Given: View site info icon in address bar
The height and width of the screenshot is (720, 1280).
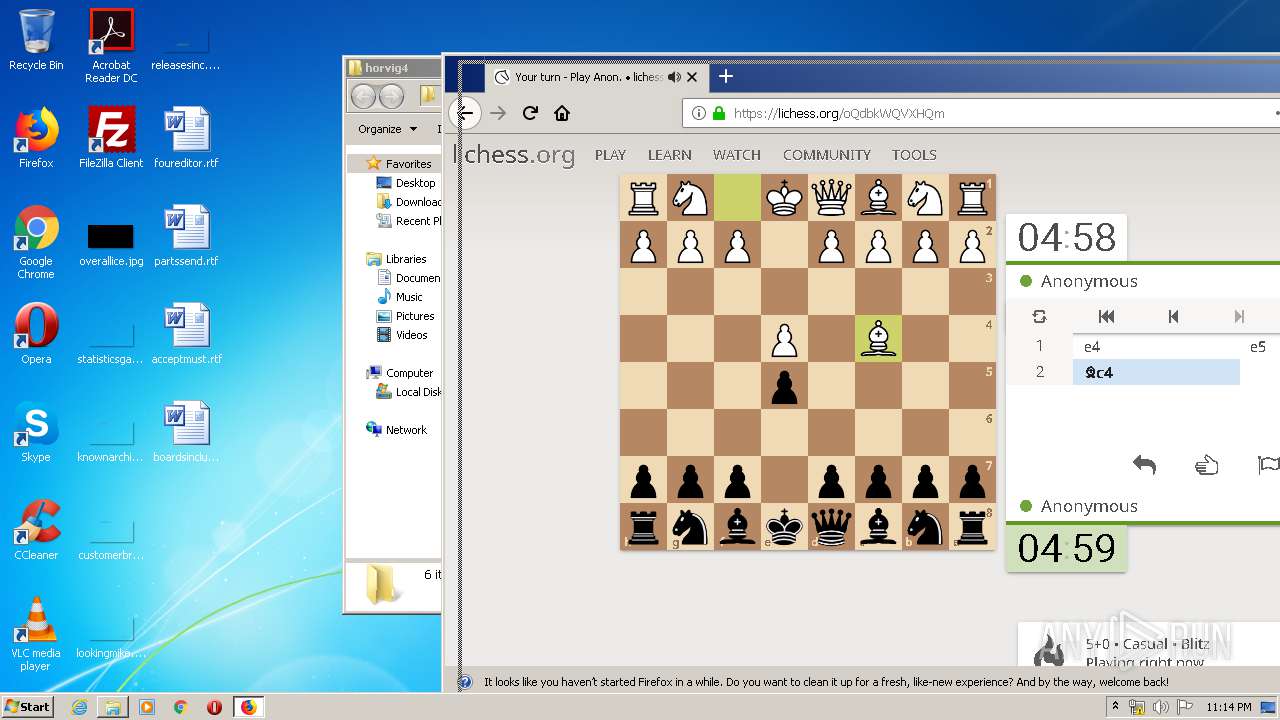Looking at the screenshot, I should click(x=699, y=113).
